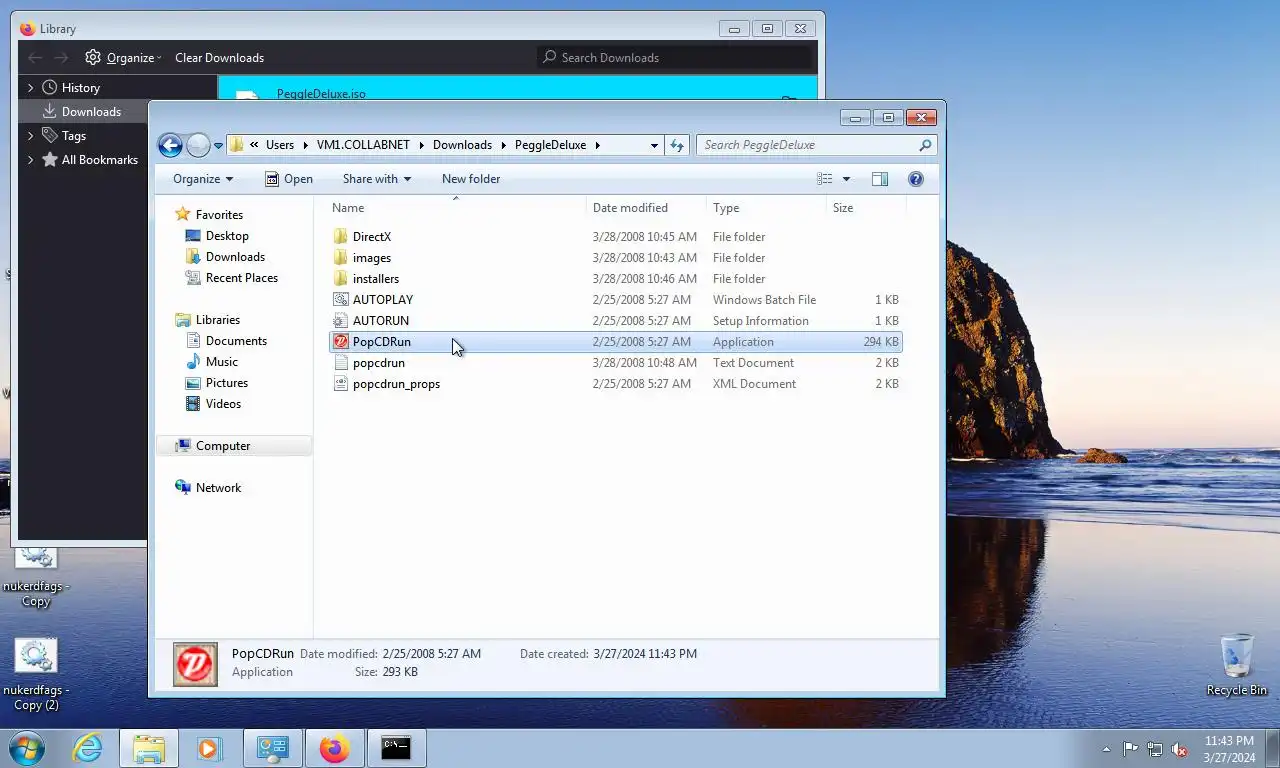The width and height of the screenshot is (1280, 768).
Task: Switch to Firefox from the taskbar
Action: coord(334,748)
